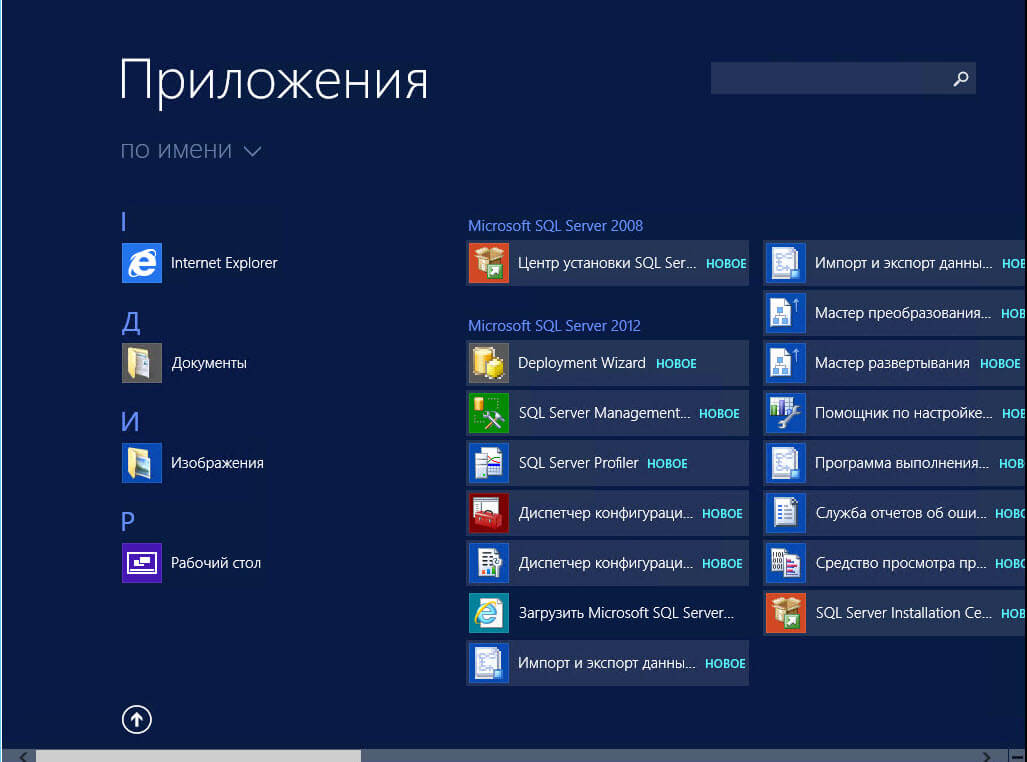Click the horizontal scrollbar thumb
Image resolution: width=1027 pixels, height=762 pixels.
pyautogui.click(x=198, y=757)
